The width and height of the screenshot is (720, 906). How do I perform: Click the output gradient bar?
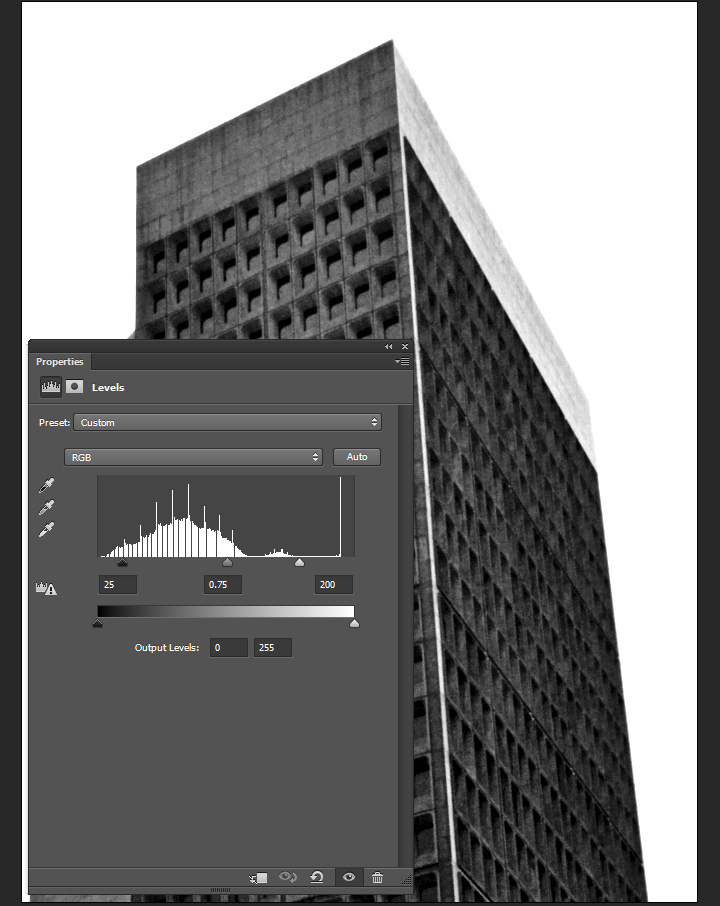click(x=226, y=611)
